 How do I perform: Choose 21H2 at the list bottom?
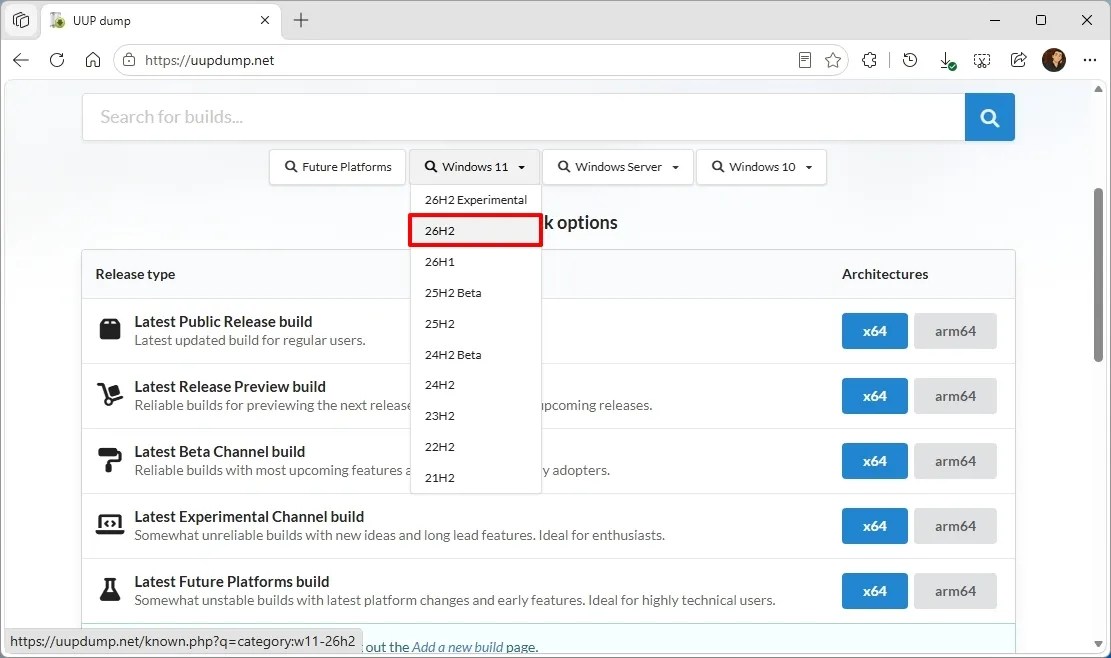coord(475,478)
